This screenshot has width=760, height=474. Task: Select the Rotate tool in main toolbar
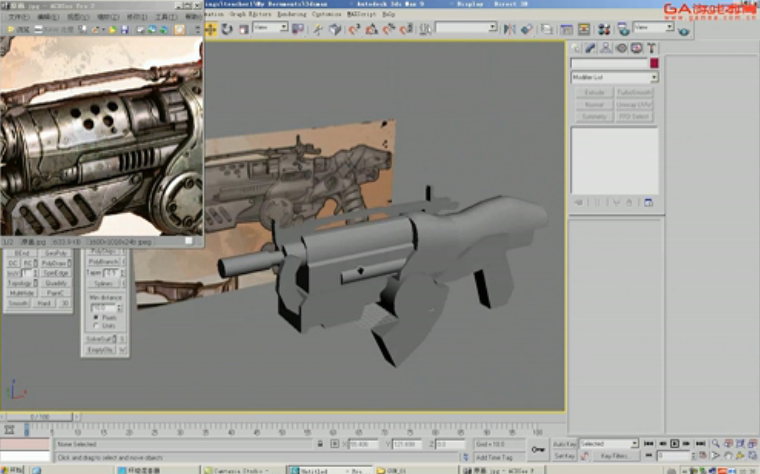(227, 30)
